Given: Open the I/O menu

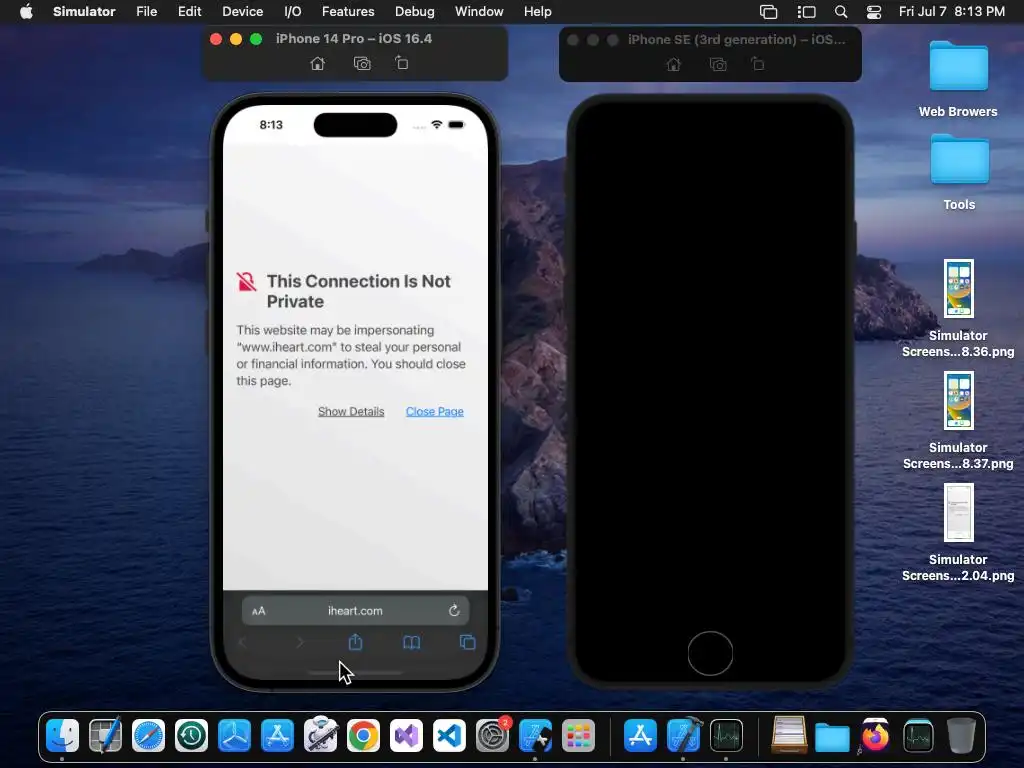Looking at the screenshot, I should pyautogui.click(x=293, y=12).
